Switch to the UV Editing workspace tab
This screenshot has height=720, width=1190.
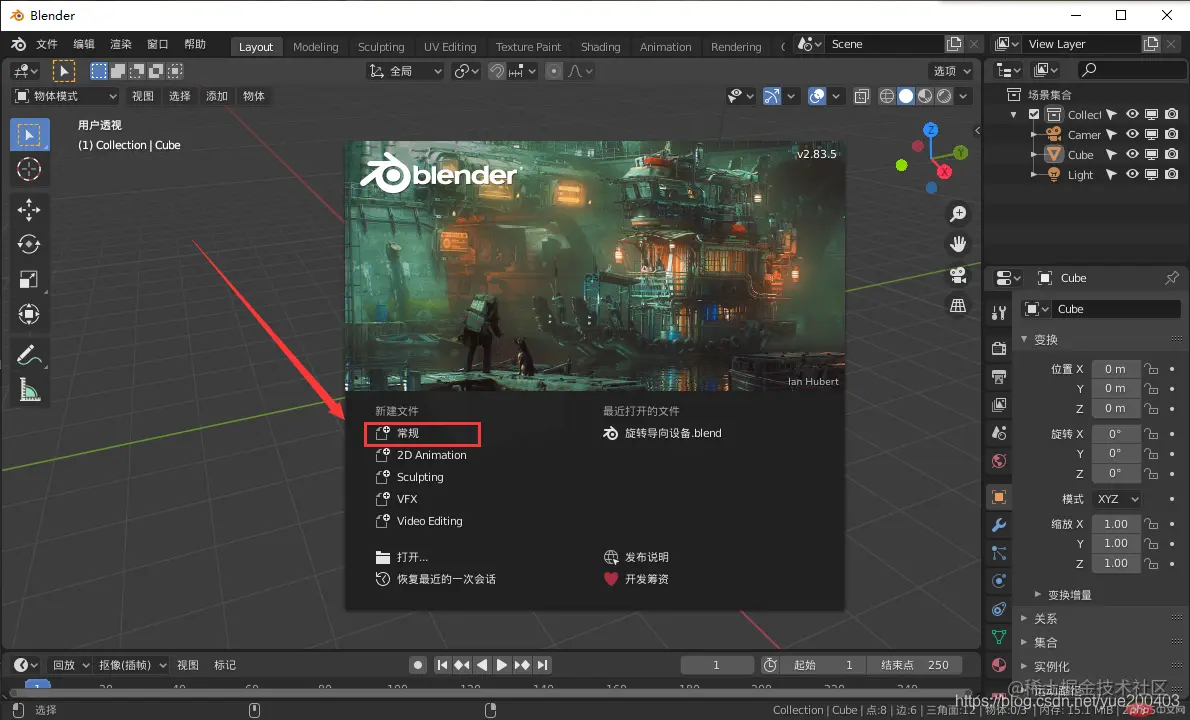450,46
